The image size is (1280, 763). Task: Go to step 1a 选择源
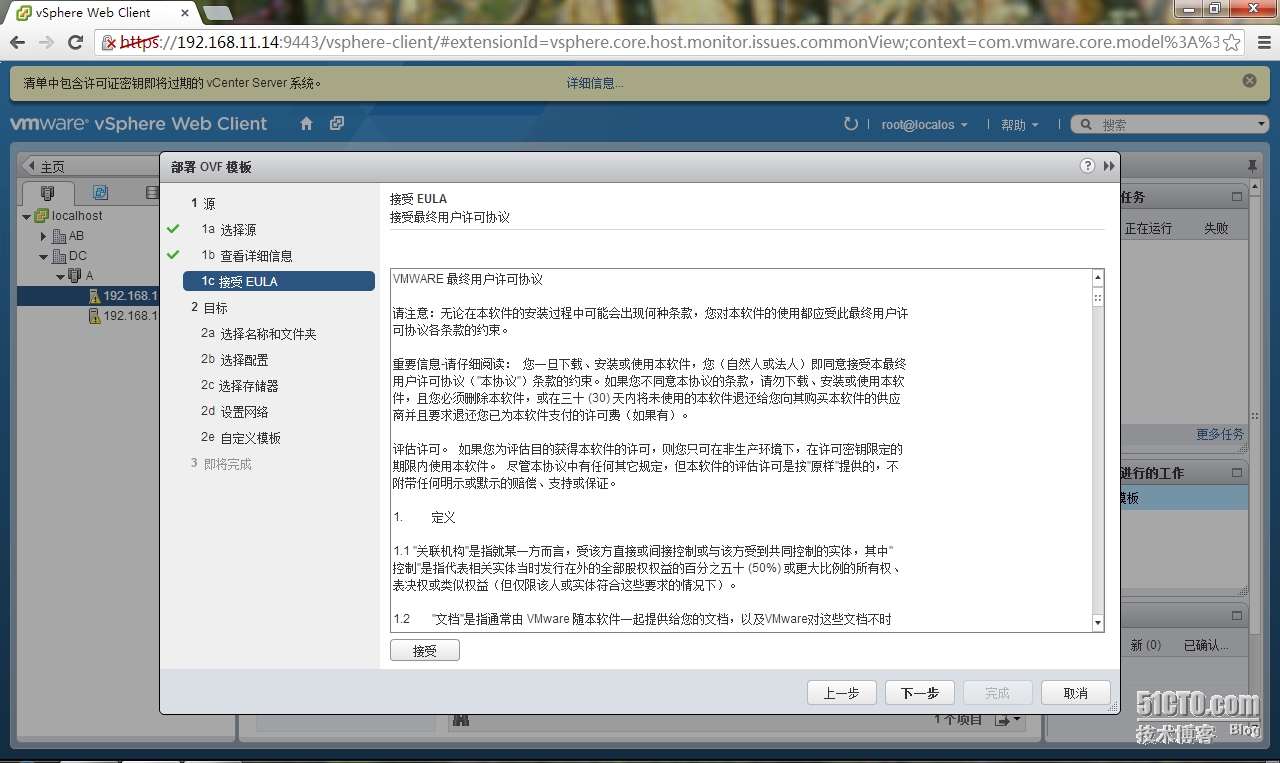[229, 230]
